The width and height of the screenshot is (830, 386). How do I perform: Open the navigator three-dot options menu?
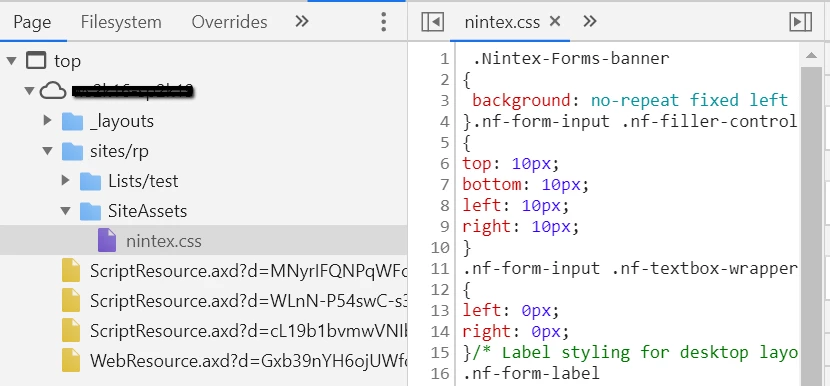(383, 22)
